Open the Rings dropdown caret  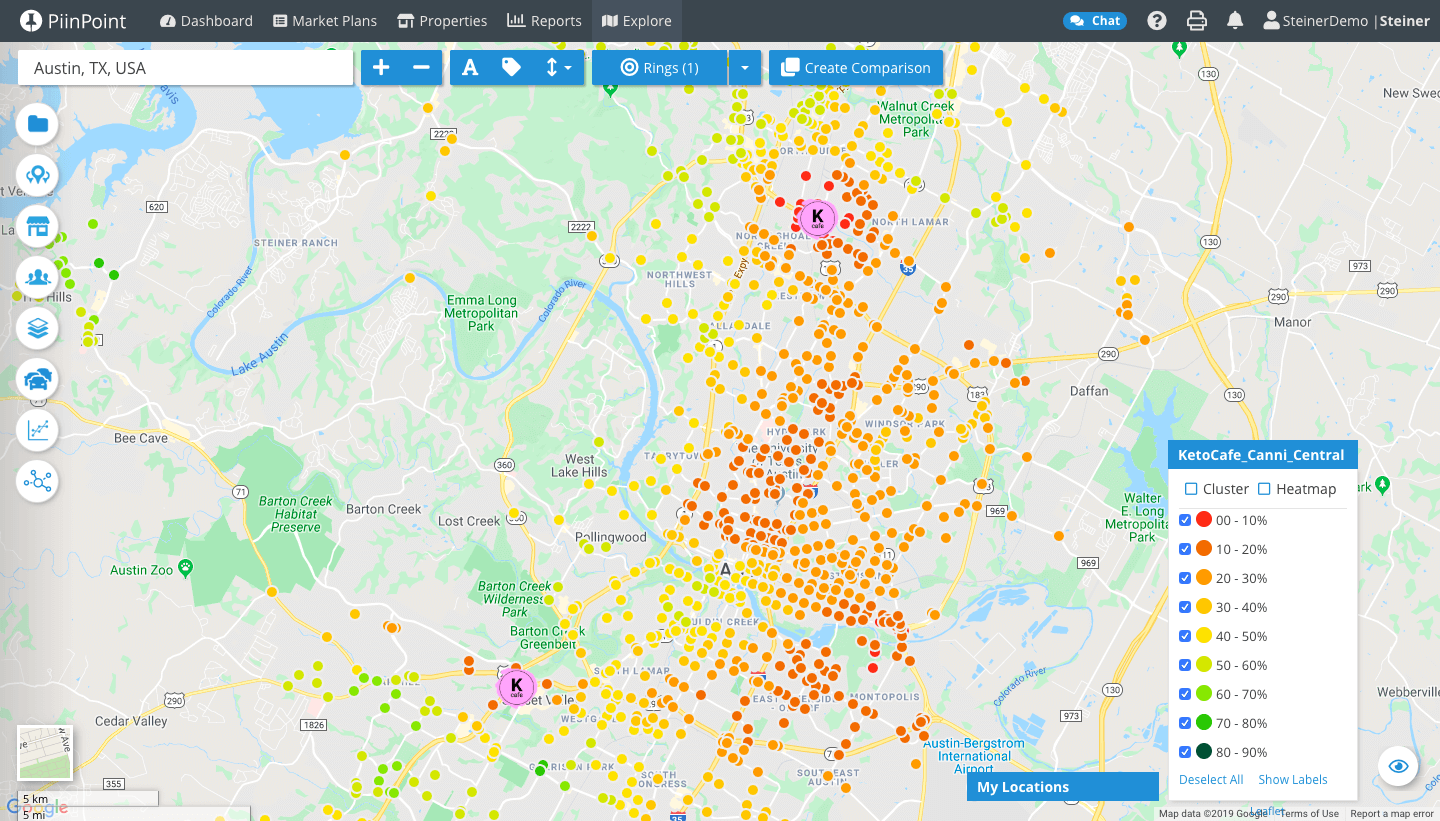(x=745, y=68)
